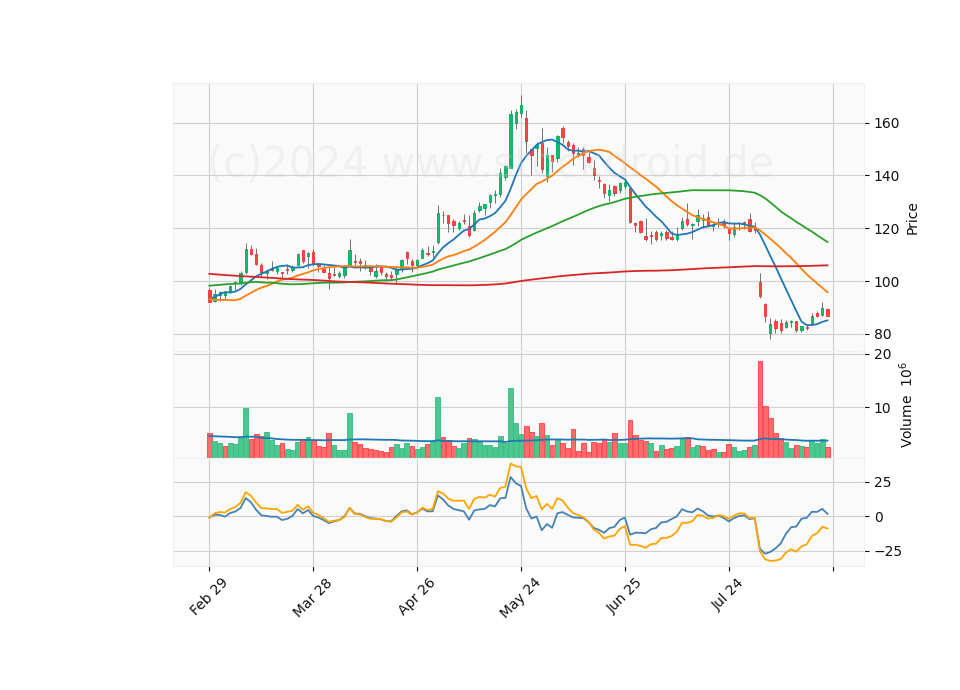Image resolution: width=960 pixels, height=690 pixels.
Task: Click the 80 price axis value
Action: pos(882,335)
